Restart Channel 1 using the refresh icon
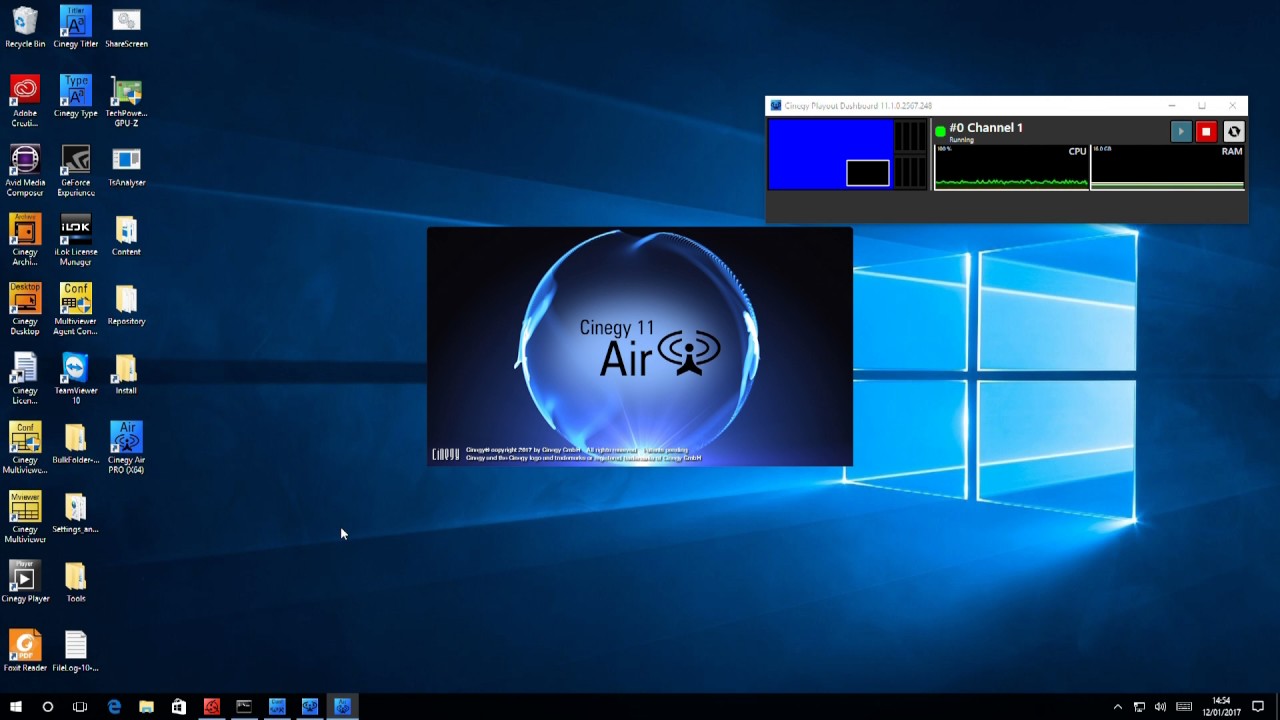Viewport: 1280px width, 720px height. tap(1234, 132)
